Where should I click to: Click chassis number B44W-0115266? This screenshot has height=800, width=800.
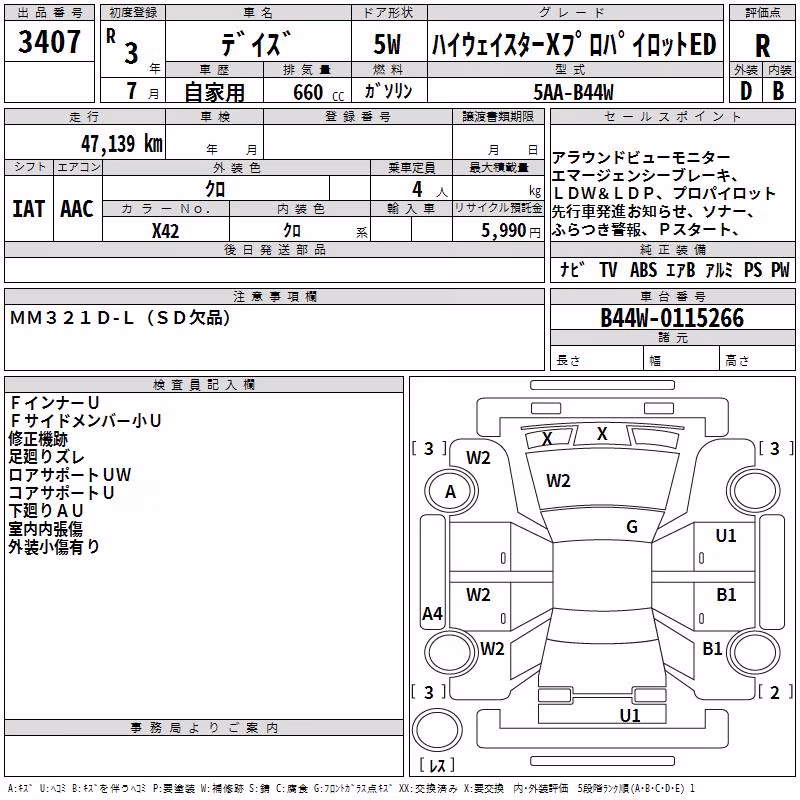[x=672, y=318]
